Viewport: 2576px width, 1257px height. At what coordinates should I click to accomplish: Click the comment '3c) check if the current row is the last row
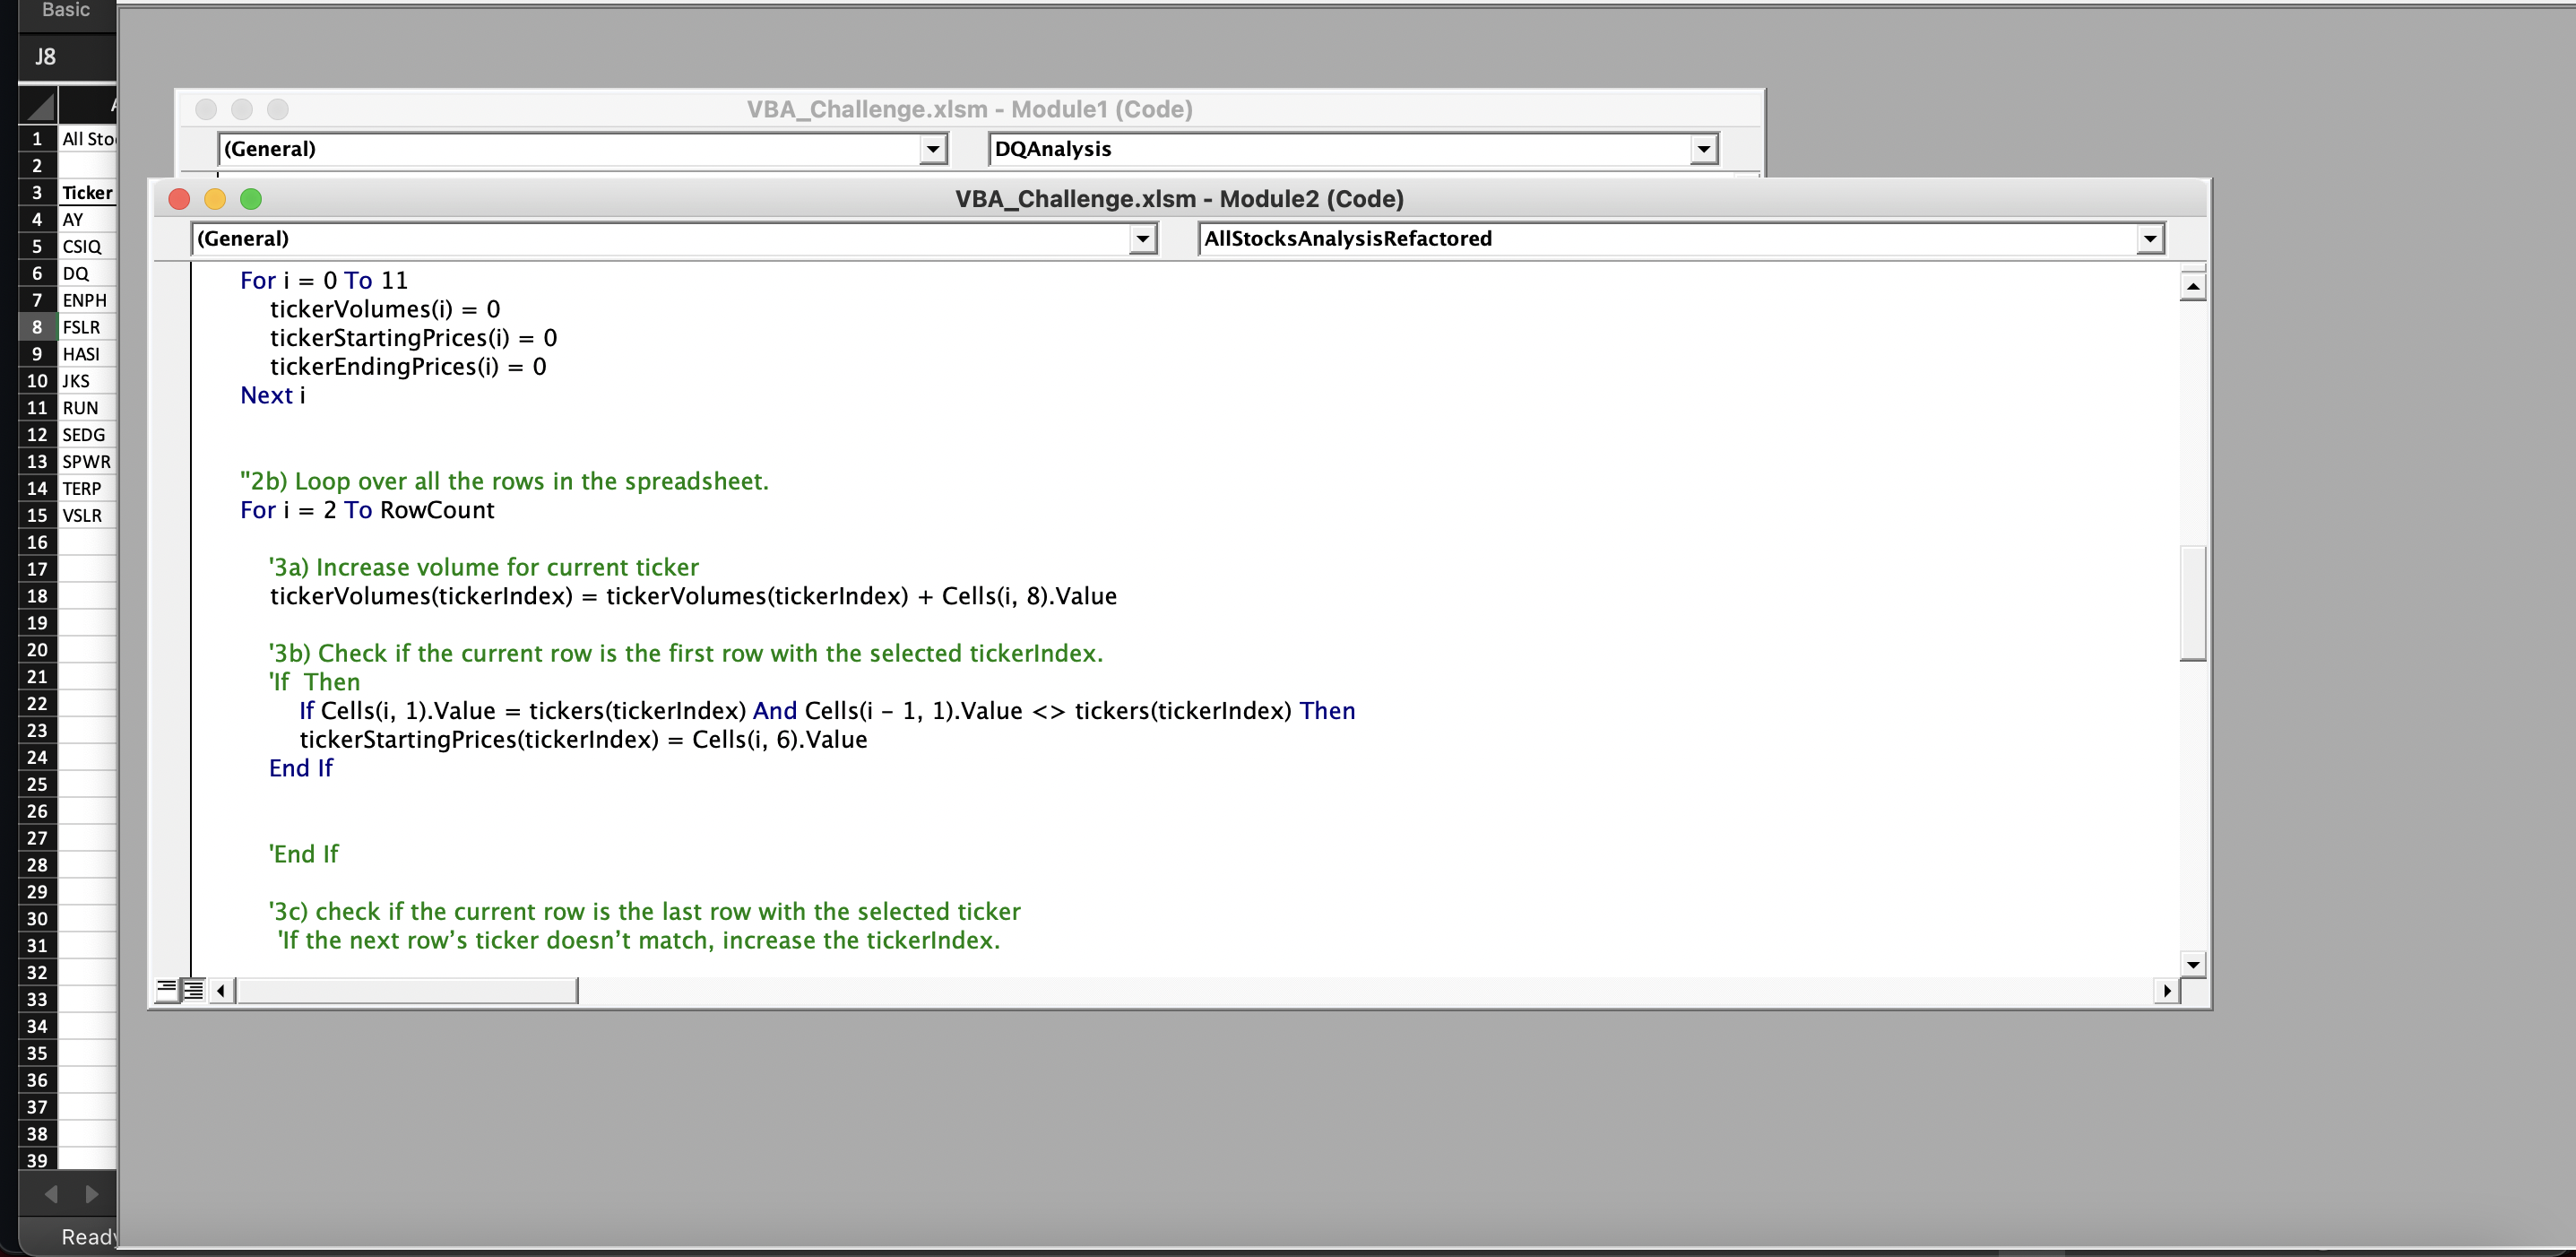point(644,911)
